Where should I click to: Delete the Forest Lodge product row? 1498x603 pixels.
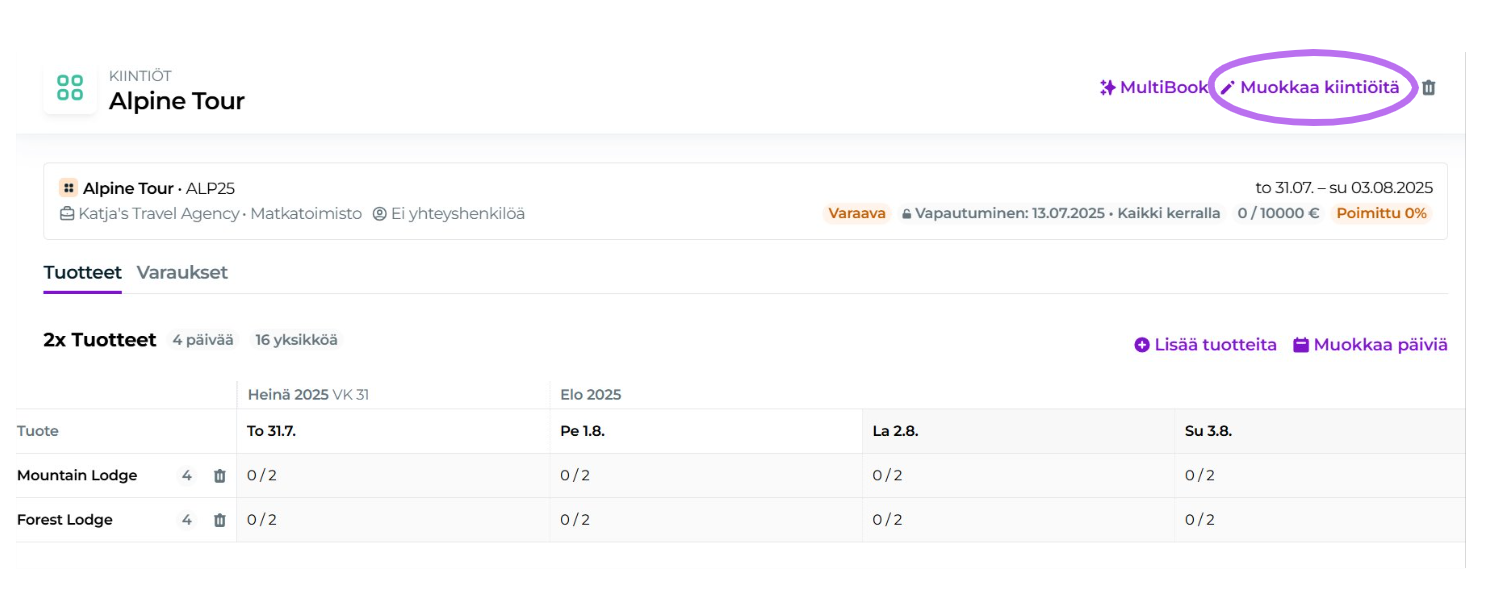pos(220,520)
